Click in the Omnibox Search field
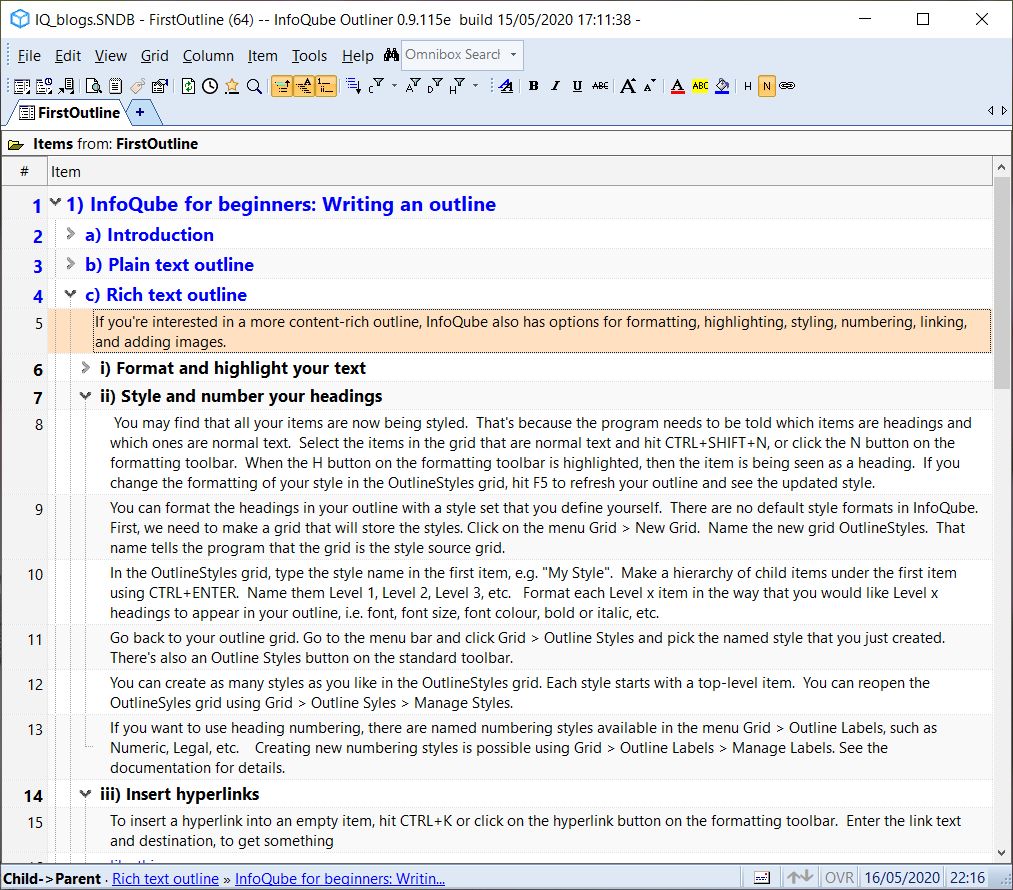1013x890 pixels. point(454,55)
